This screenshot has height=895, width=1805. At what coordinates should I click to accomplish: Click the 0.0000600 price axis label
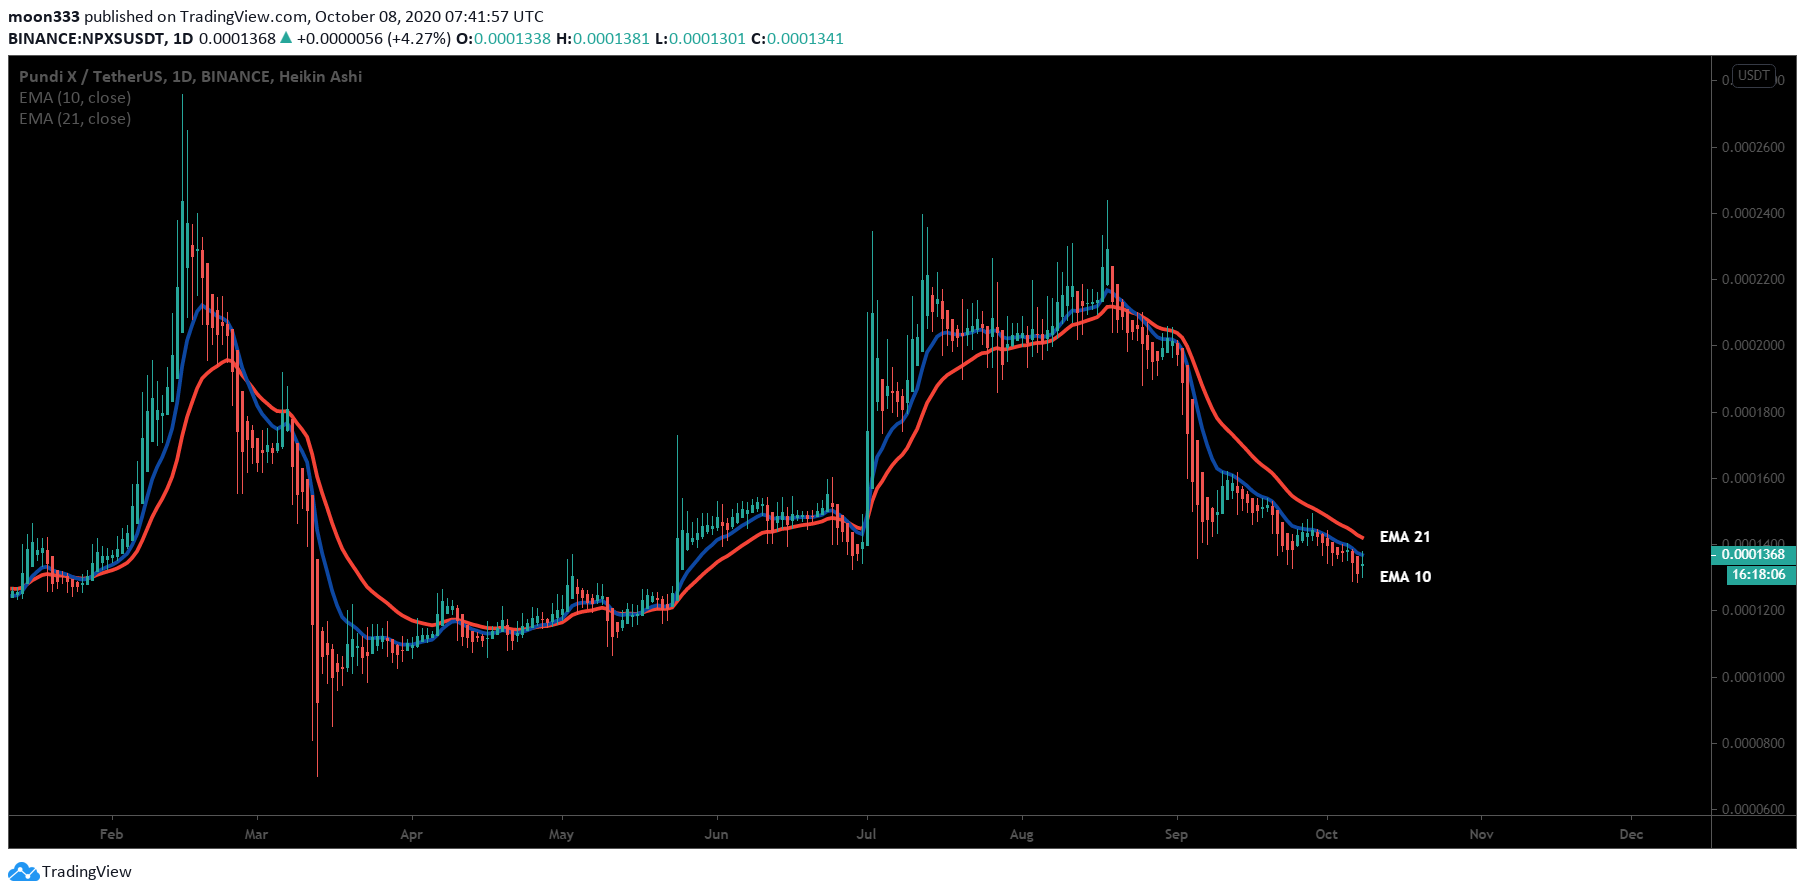(1753, 809)
